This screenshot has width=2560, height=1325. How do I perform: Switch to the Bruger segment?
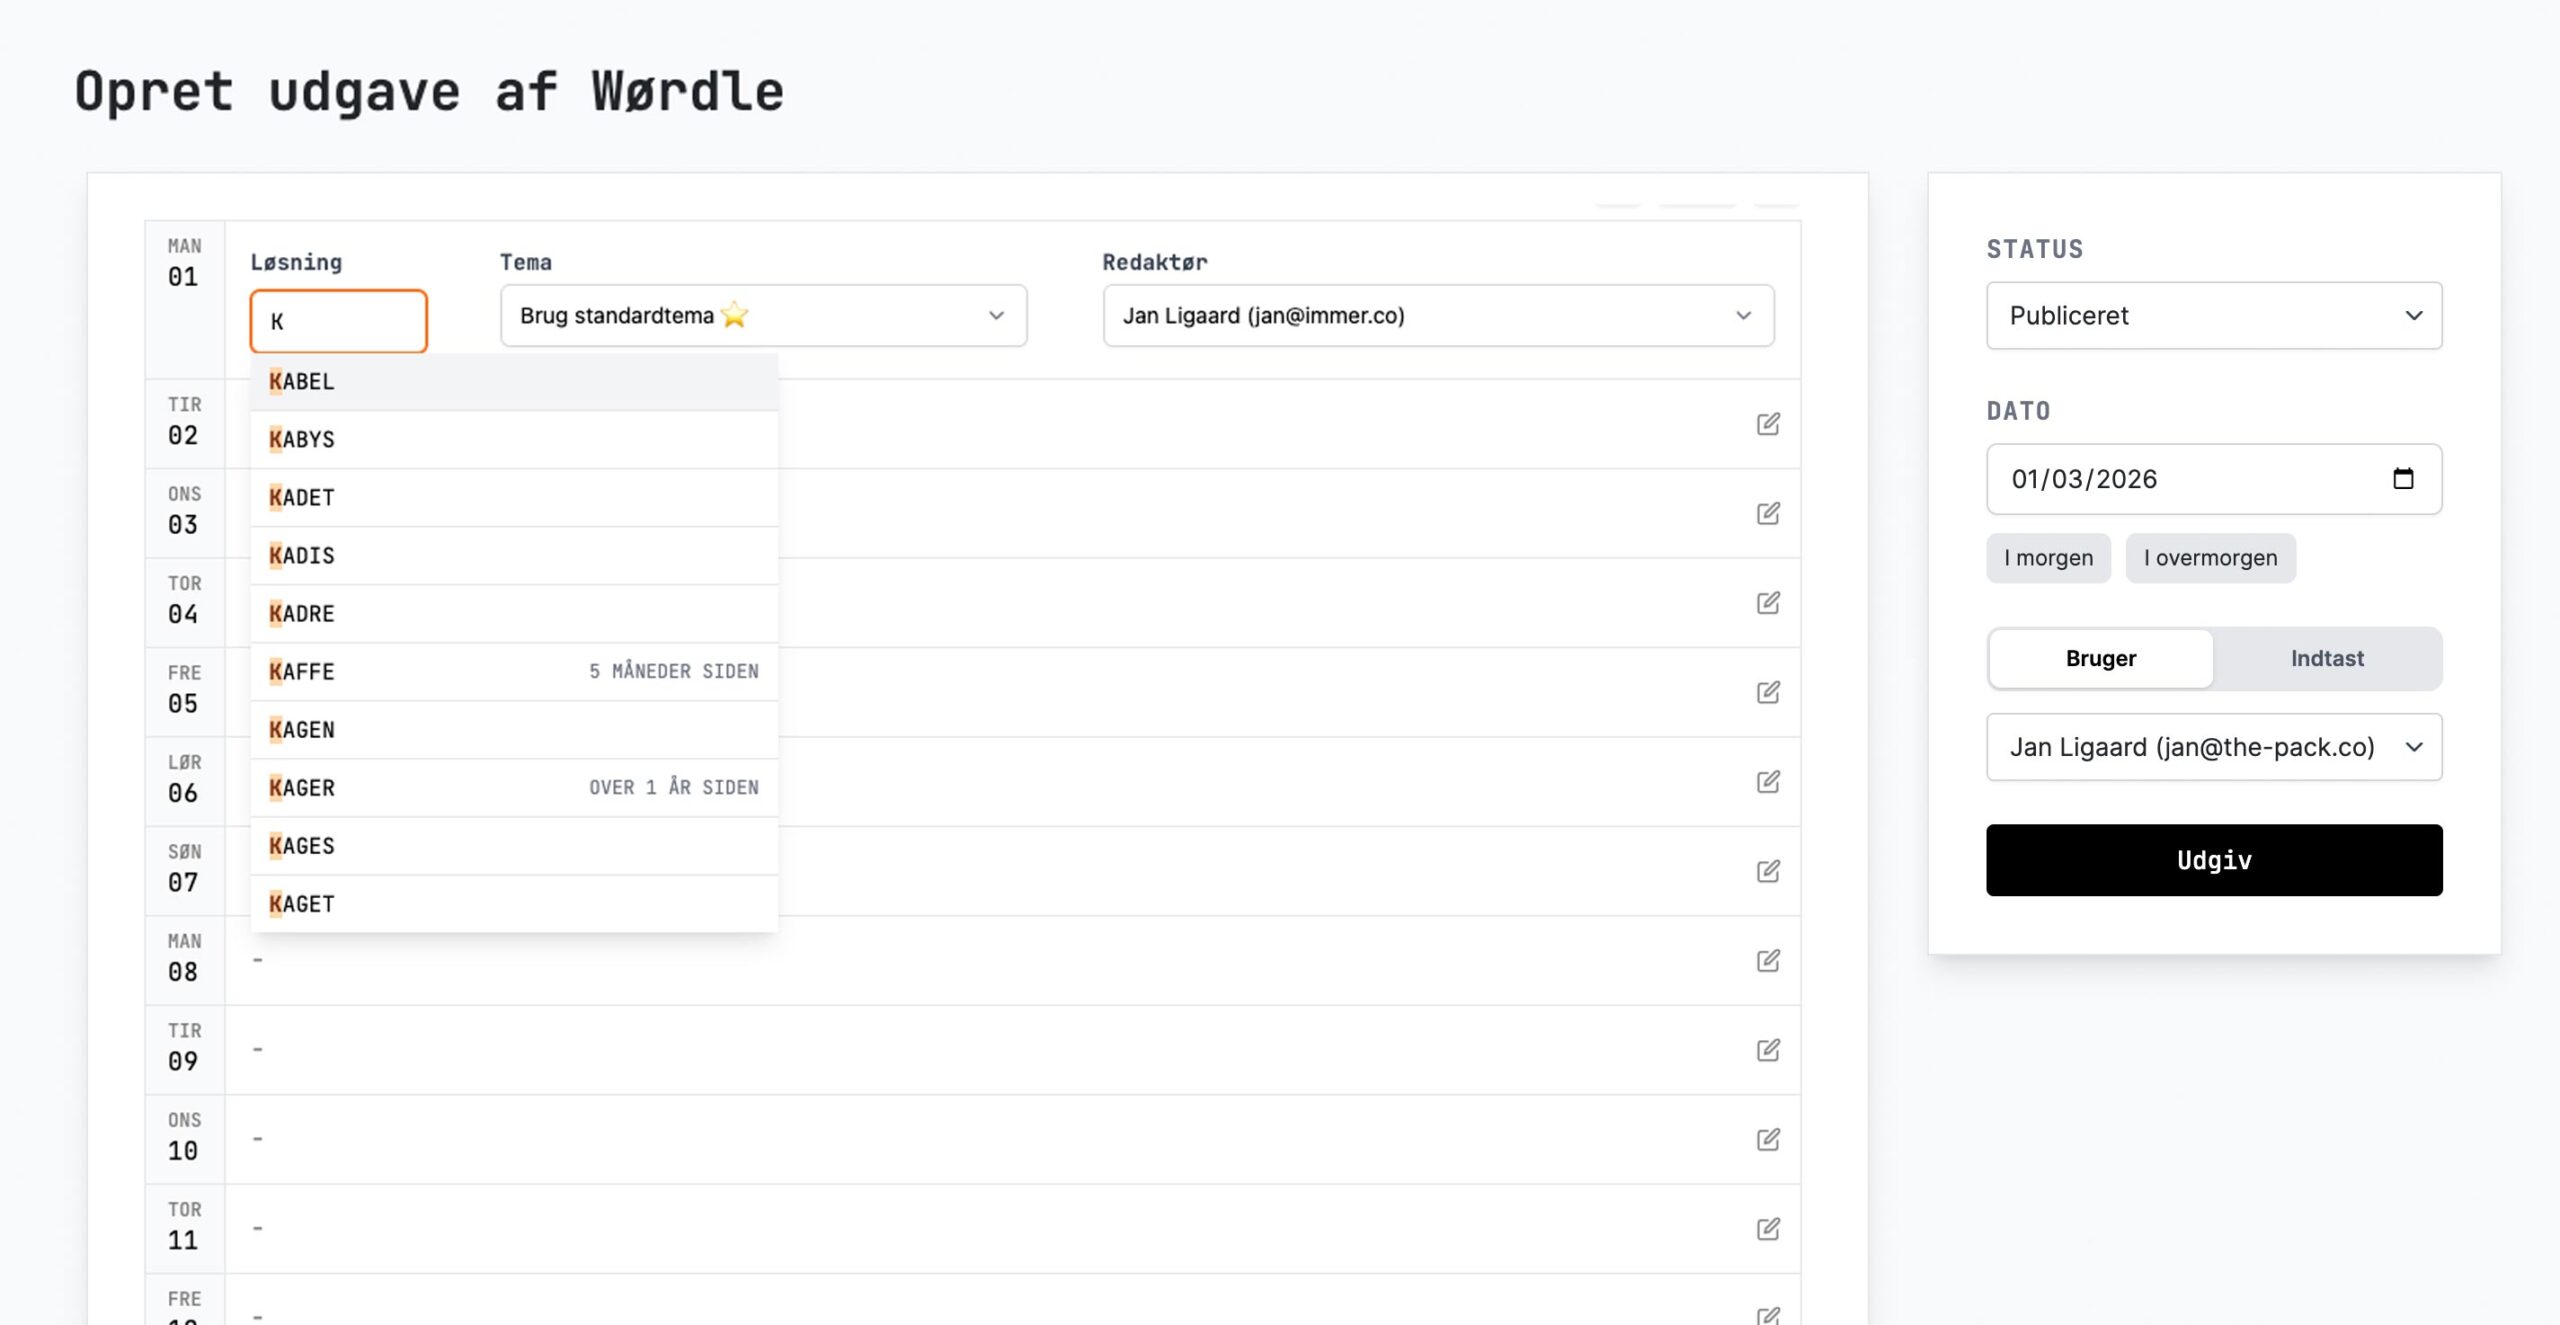[2100, 658]
